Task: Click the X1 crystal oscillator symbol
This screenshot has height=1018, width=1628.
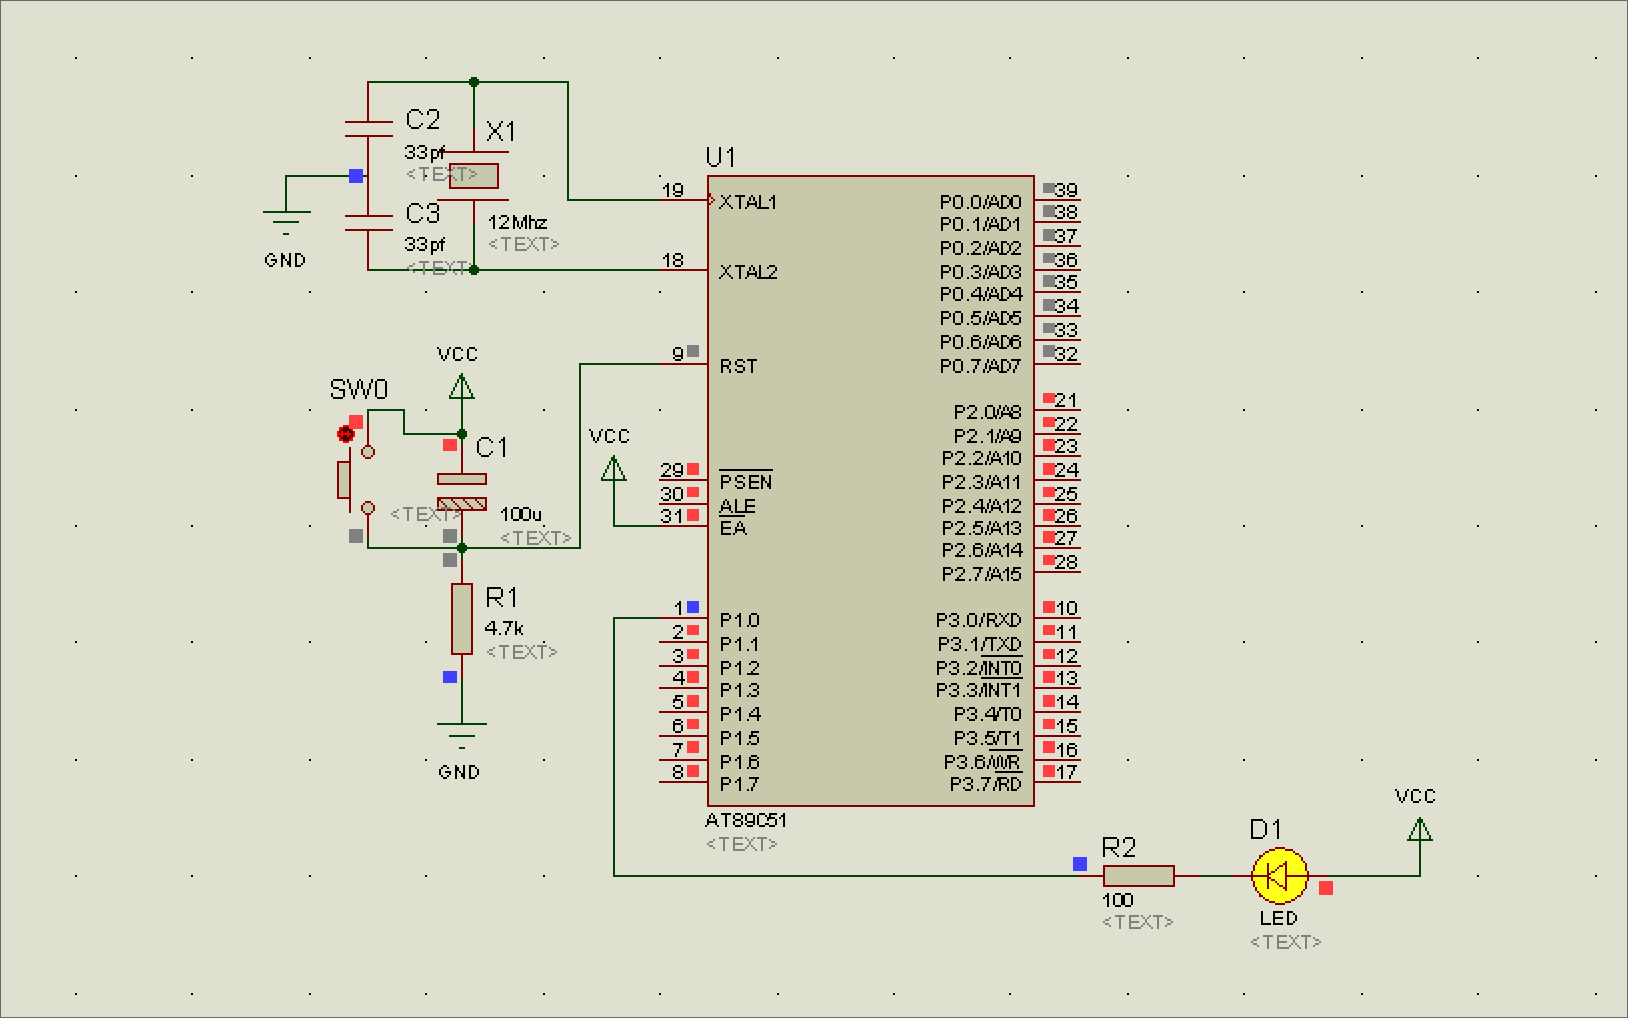Action: click(x=474, y=176)
